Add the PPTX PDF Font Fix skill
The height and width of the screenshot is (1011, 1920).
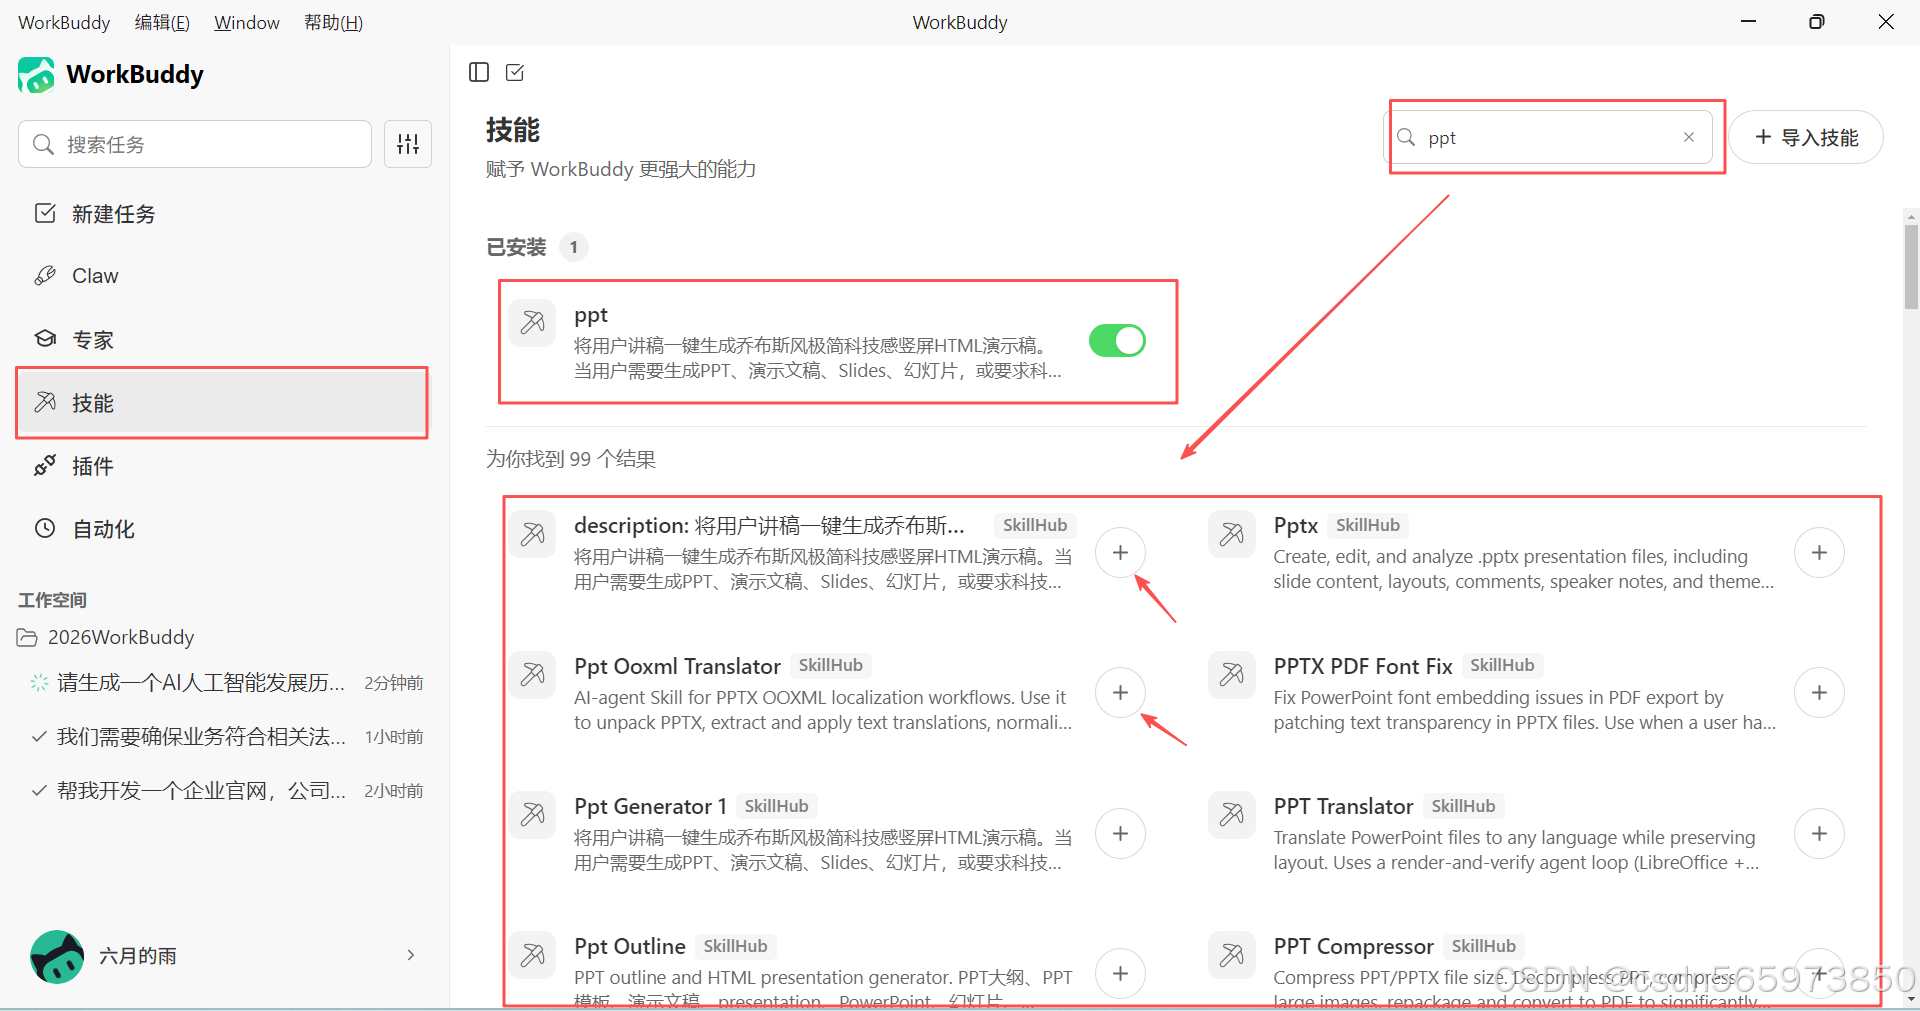[x=1819, y=693]
